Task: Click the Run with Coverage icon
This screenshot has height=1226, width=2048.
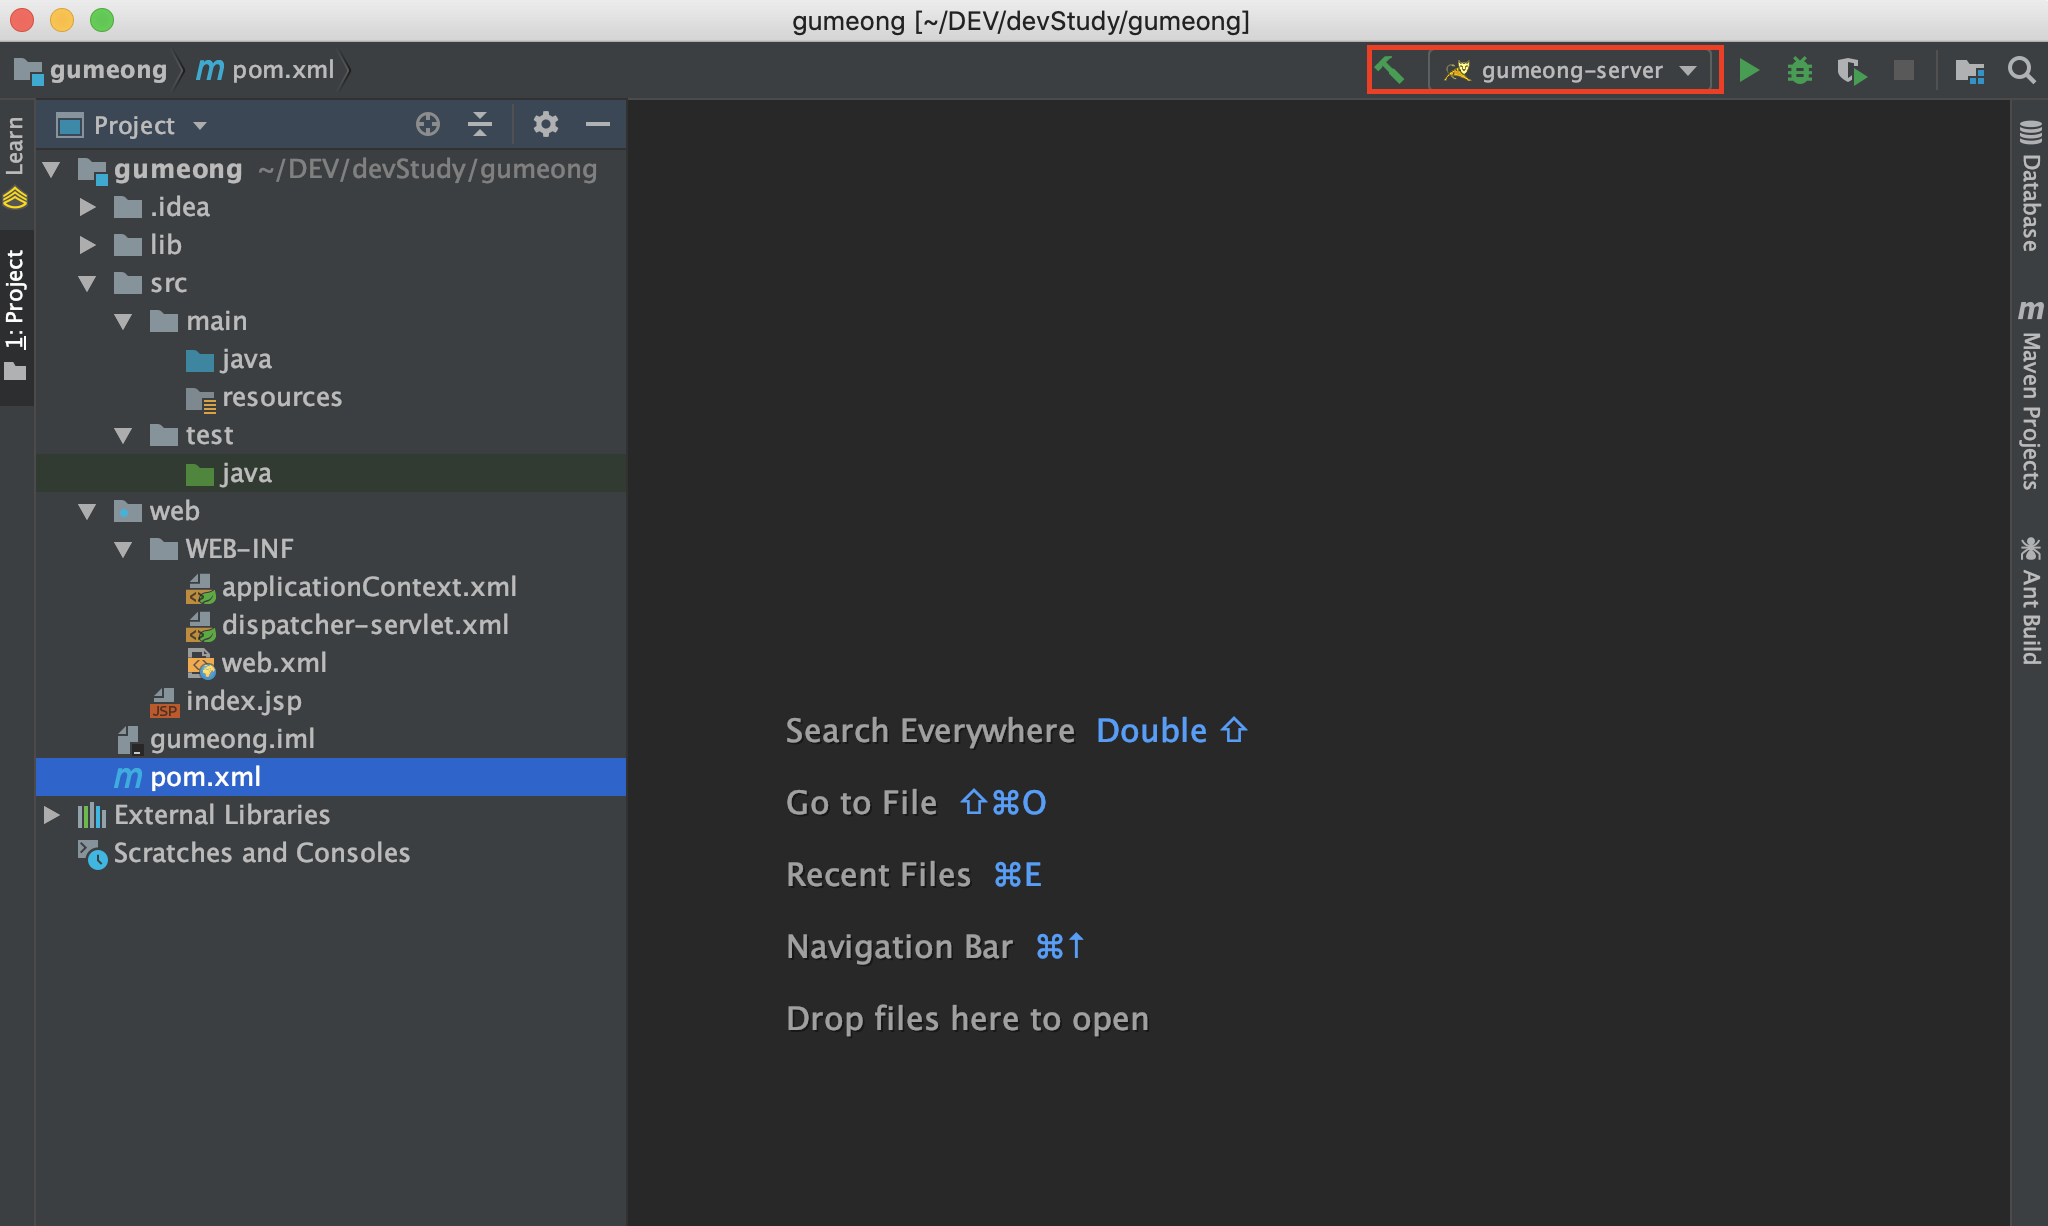Action: click(1851, 70)
